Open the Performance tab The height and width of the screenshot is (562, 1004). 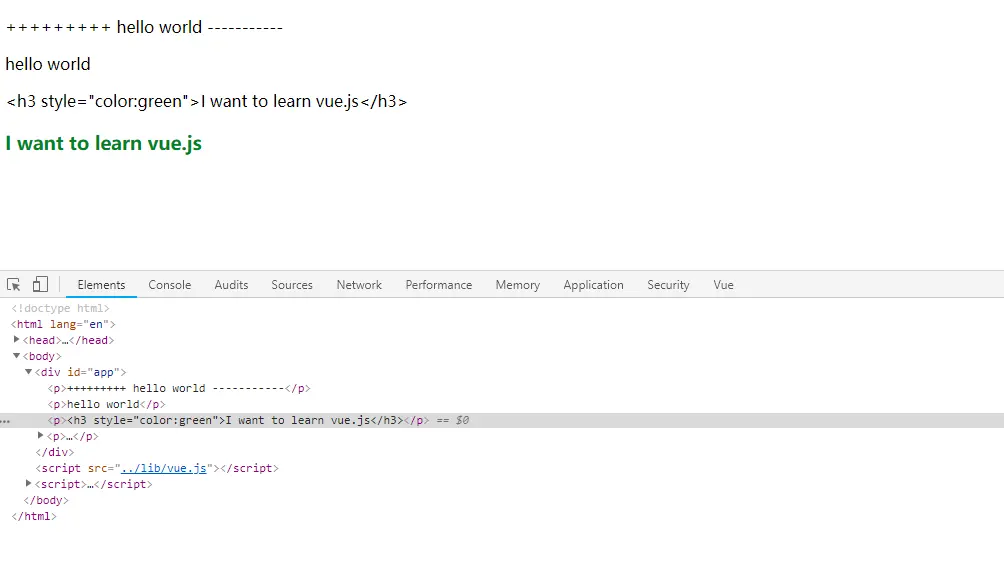click(x=439, y=285)
